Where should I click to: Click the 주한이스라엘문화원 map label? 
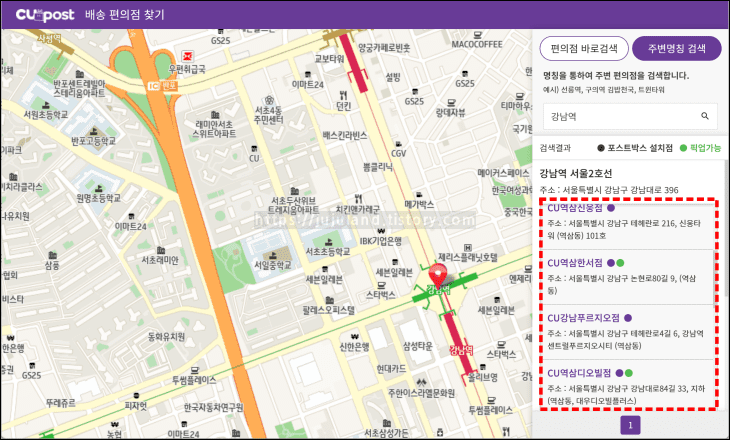(x=422, y=393)
